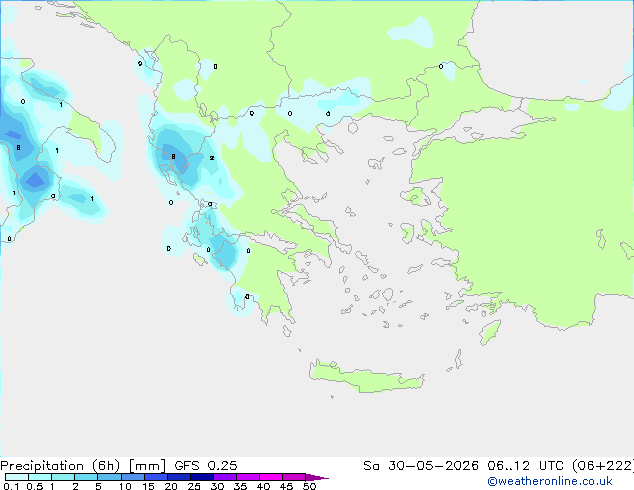Image resolution: width=634 pixels, height=490 pixels.
Task: Click the island of Rhodes on the map
Action: 490,332
